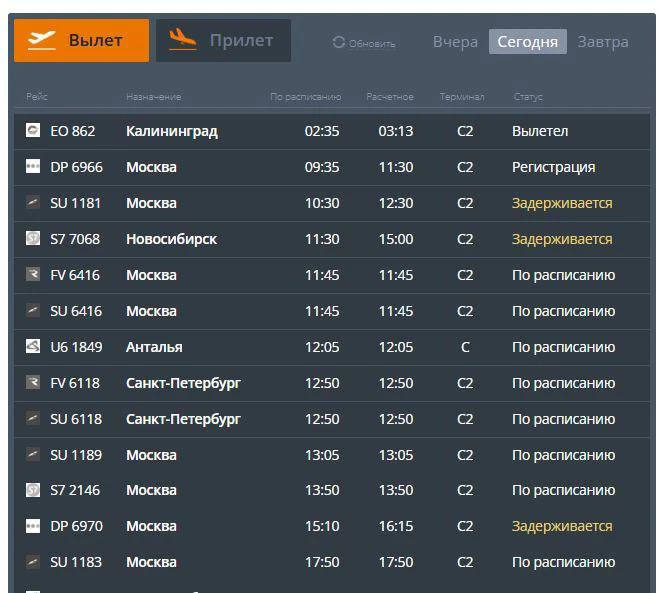Click the Aeroflot logo next to SU 1181
This screenshot has height=593, width=658.
[33, 202]
